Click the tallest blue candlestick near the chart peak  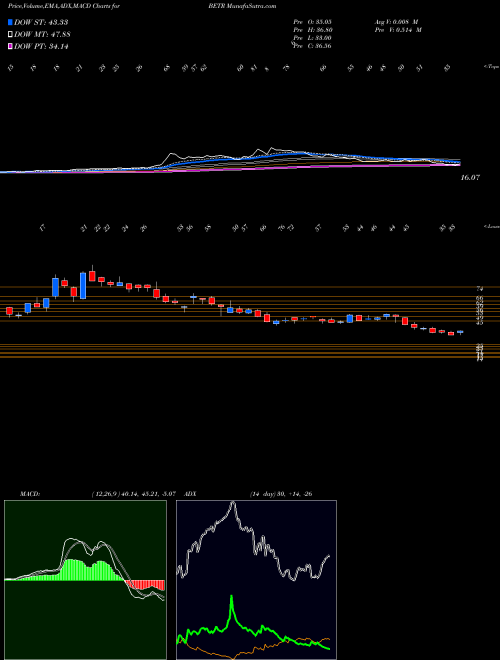83,286
